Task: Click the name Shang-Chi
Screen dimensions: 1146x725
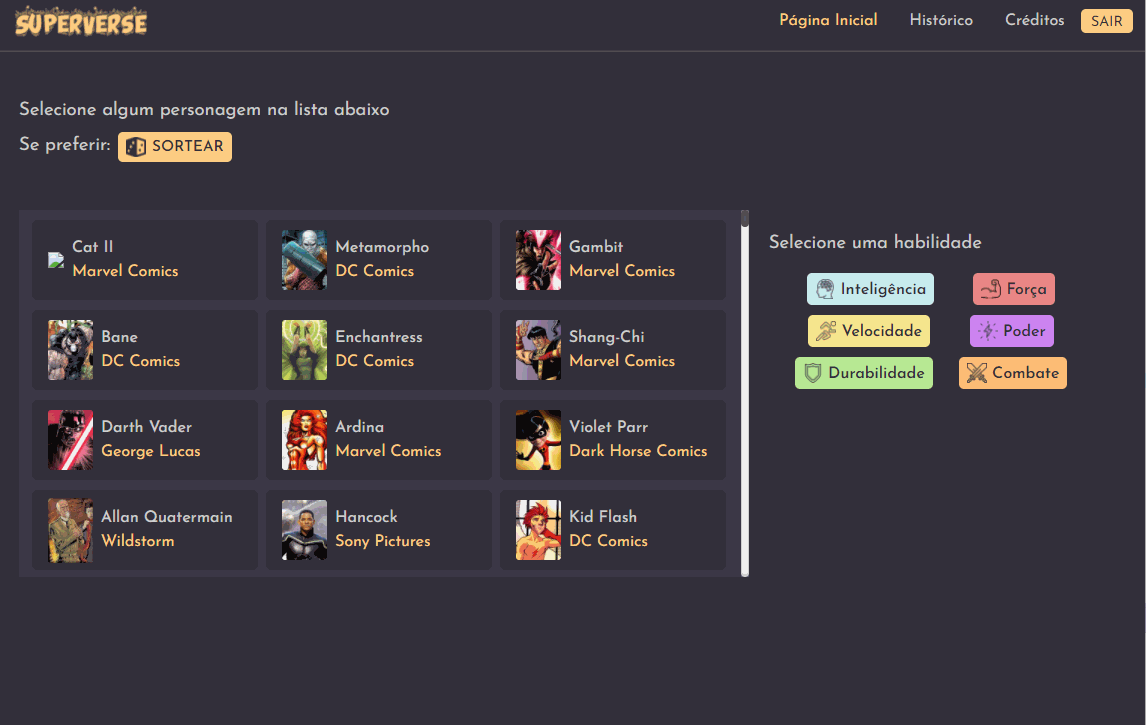Action: tap(607, 337)
